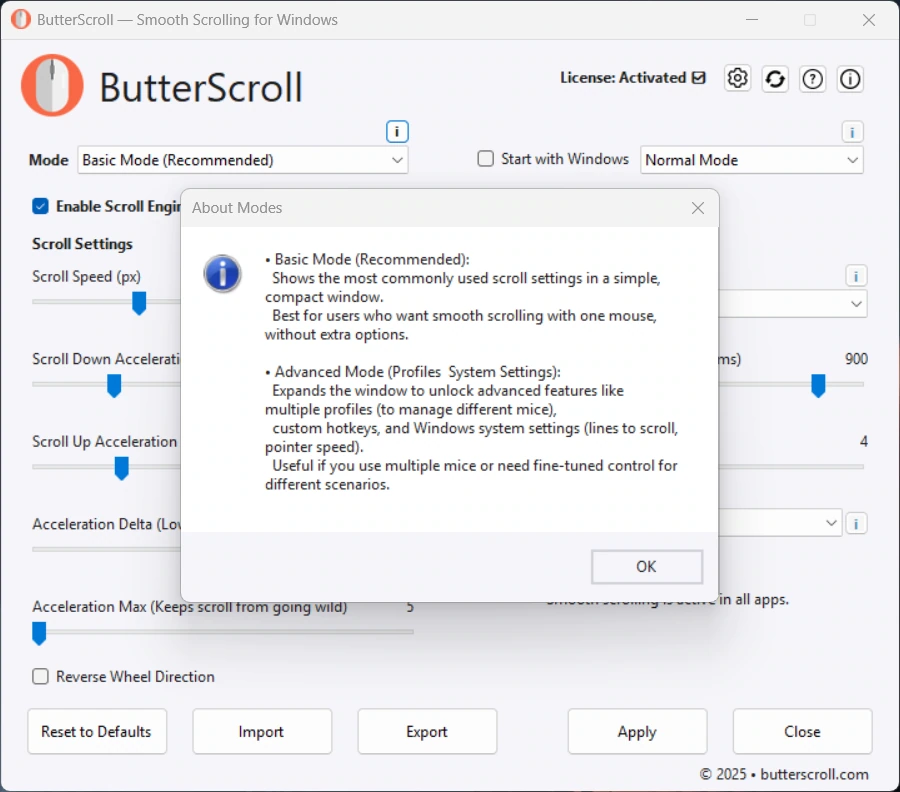The width and height of the screenshot is (900, 792).
Task: Click the About Modes dialog title
Action: (237, 208)
